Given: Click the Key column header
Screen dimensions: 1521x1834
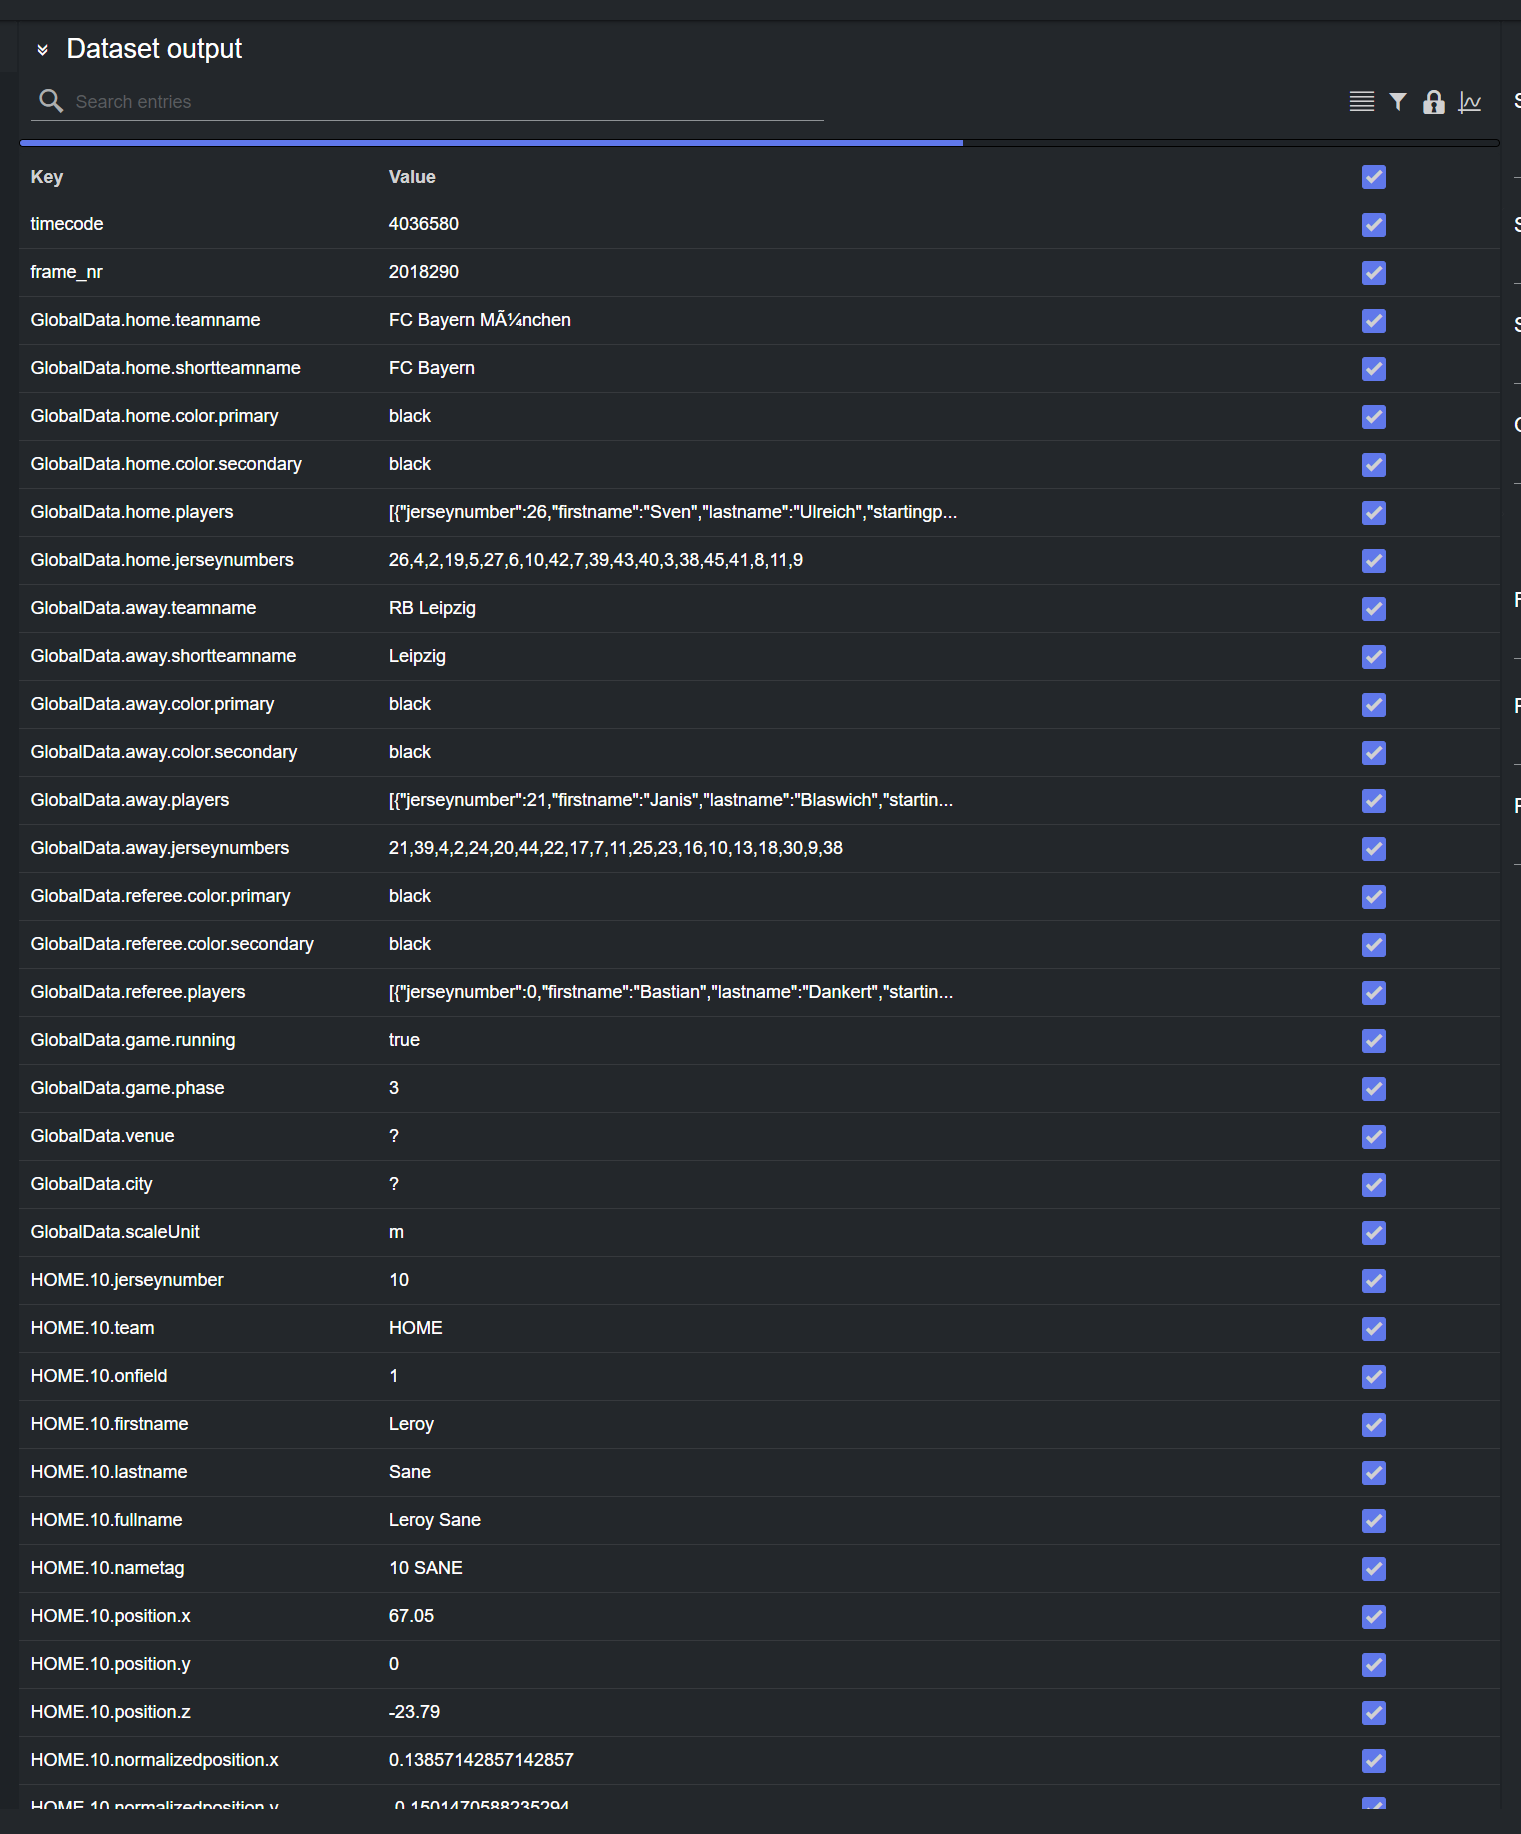Looking at the screenshot, I should click(x=47, y=177).
